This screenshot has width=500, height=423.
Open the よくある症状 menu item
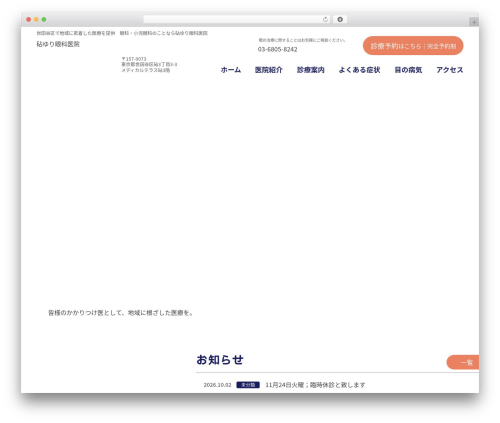tap(359, 70)
